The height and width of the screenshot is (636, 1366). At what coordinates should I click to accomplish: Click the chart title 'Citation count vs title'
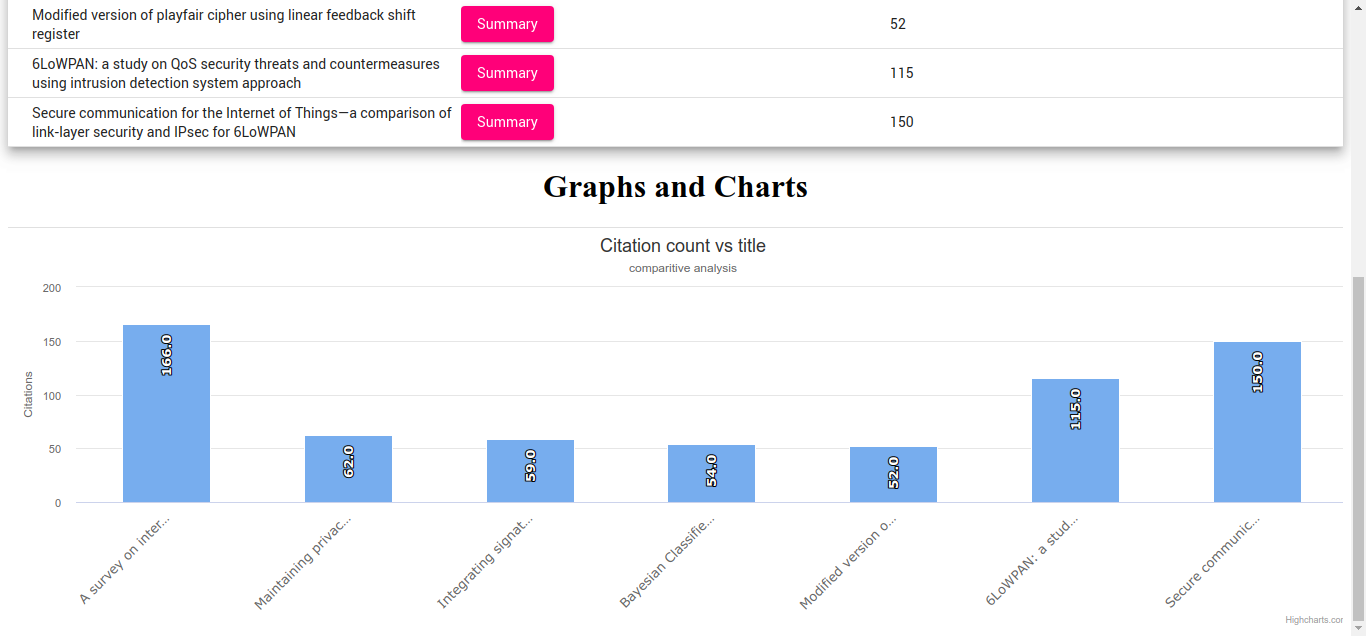[x=683, y=245]
